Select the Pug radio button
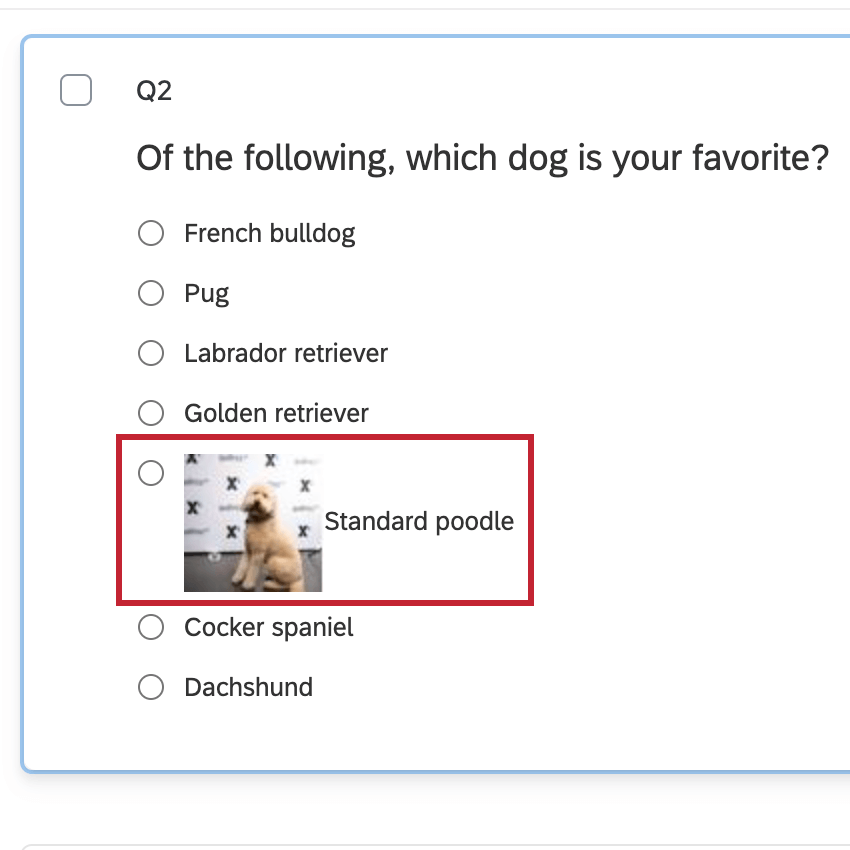Screen dimensions: 850x850 point(151,293)
